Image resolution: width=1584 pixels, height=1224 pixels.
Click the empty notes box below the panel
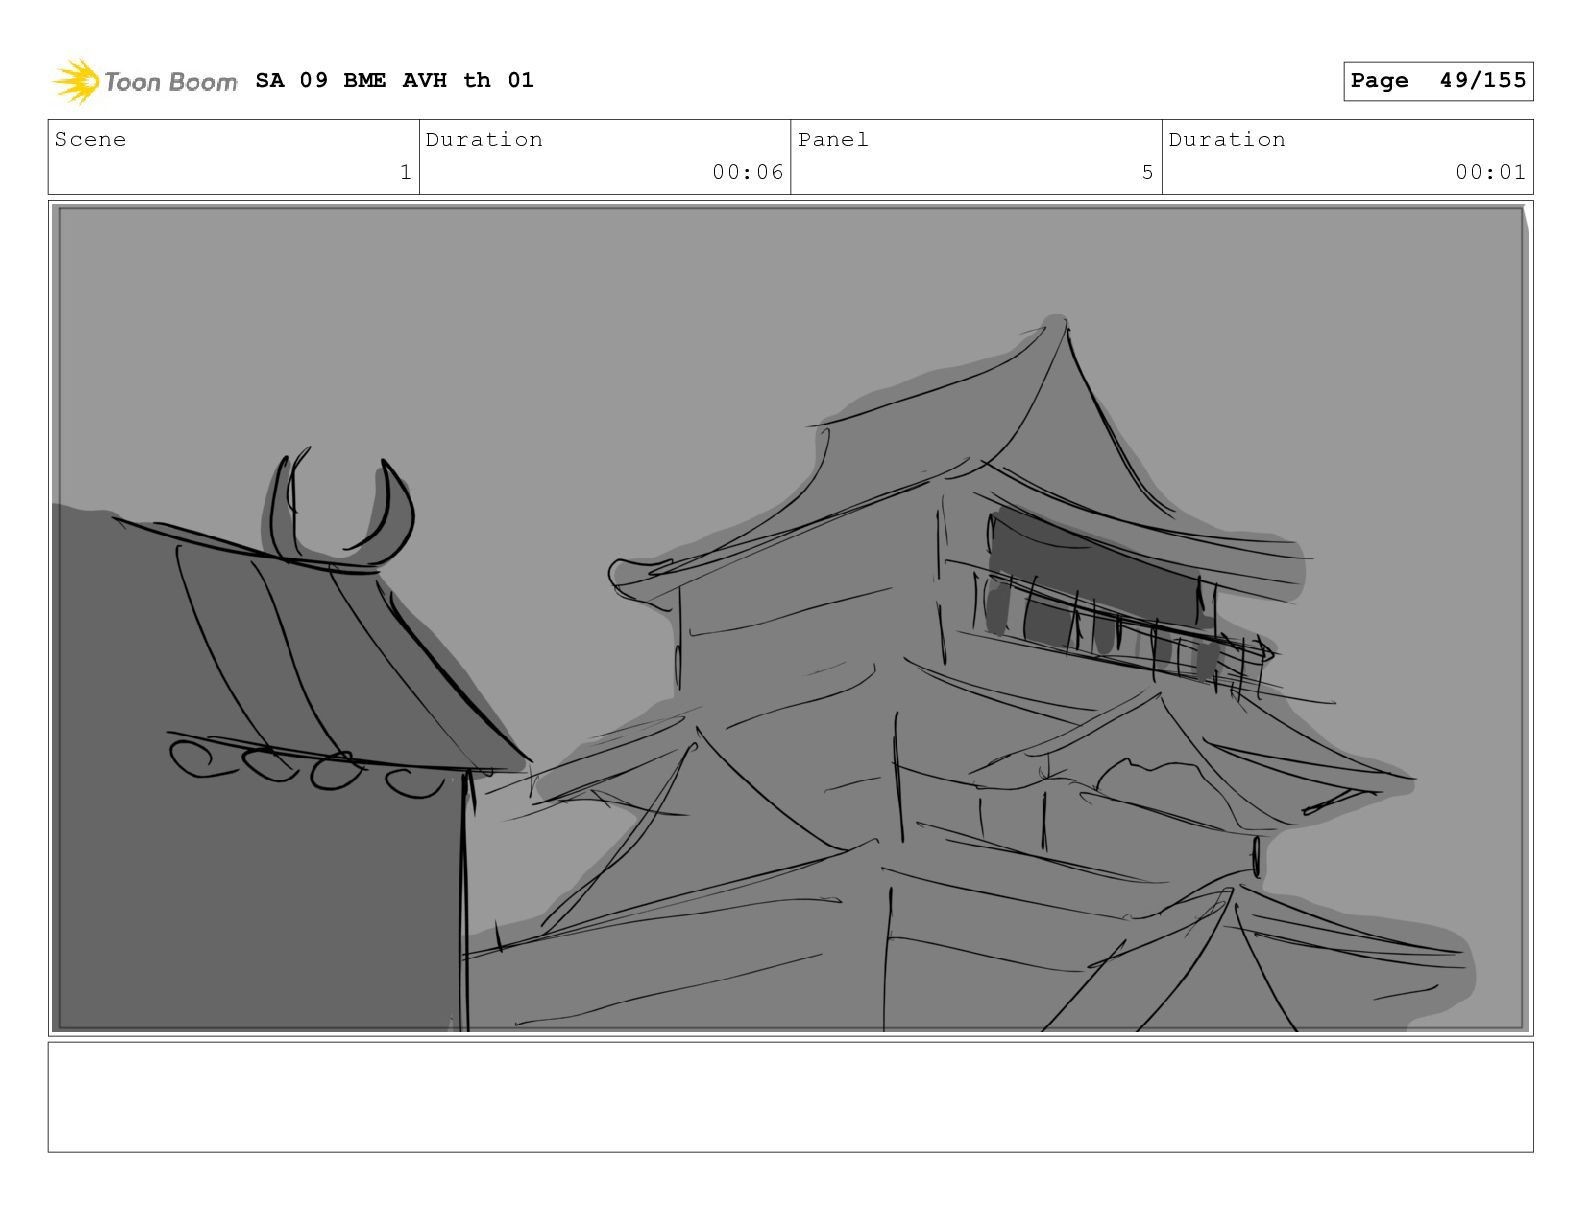(x=790, y=1097)
